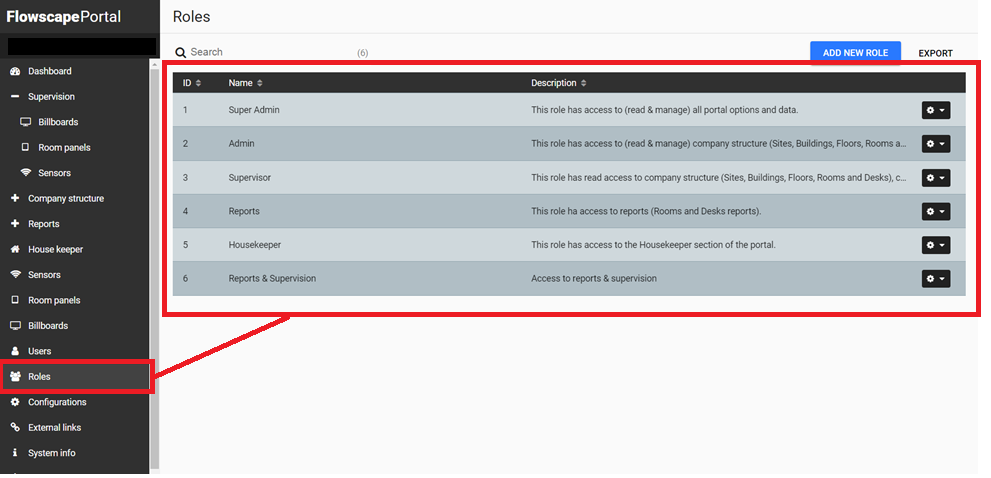This screenshot has width=991, height=478.
Task: Click the Export button
Action: (x=935, y=54)
